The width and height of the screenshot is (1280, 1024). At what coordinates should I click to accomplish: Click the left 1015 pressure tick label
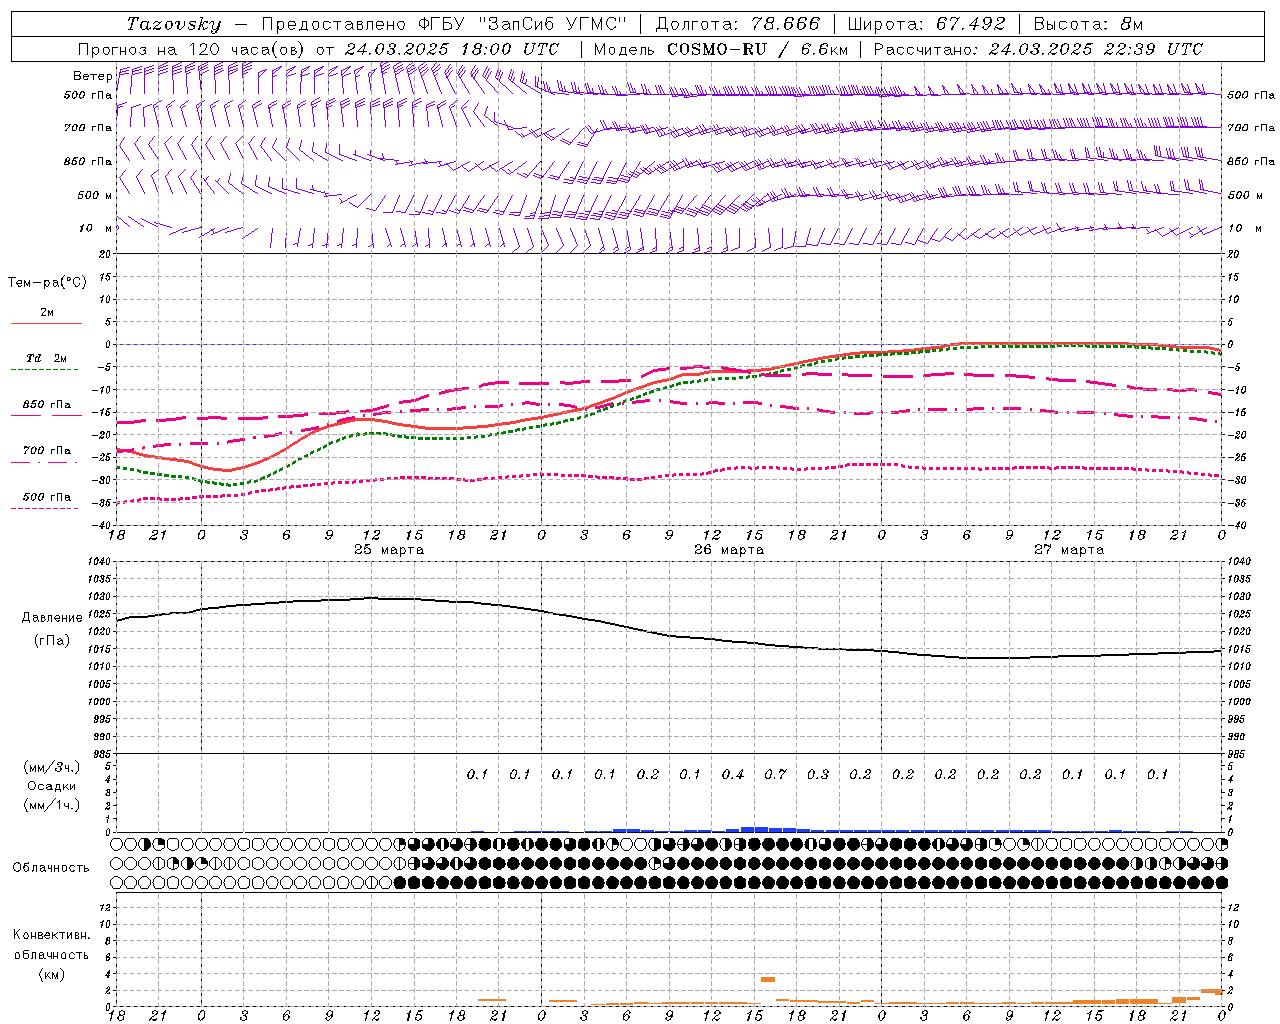coord(99,649)
